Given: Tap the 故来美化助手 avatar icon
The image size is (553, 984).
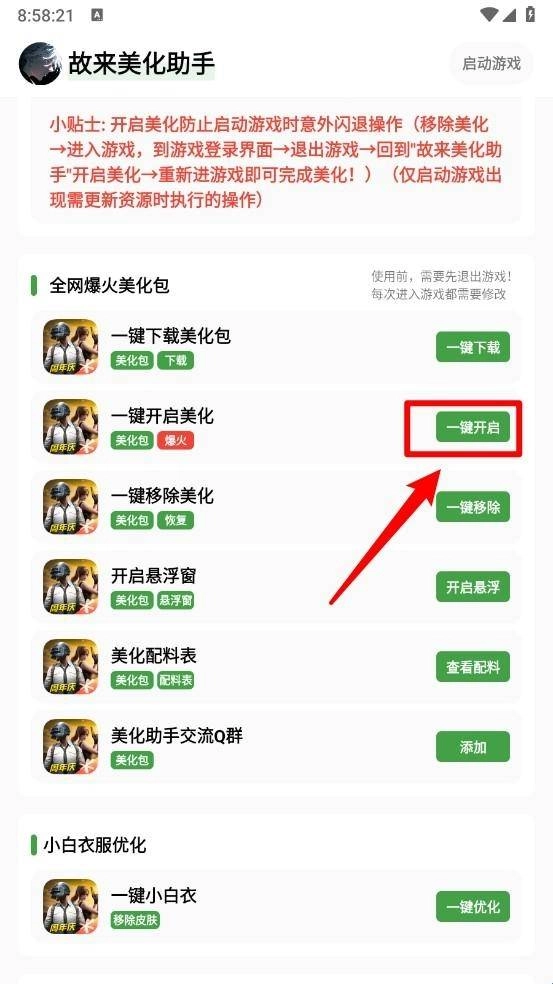Looking at the screenshot, I should point(40,63).
